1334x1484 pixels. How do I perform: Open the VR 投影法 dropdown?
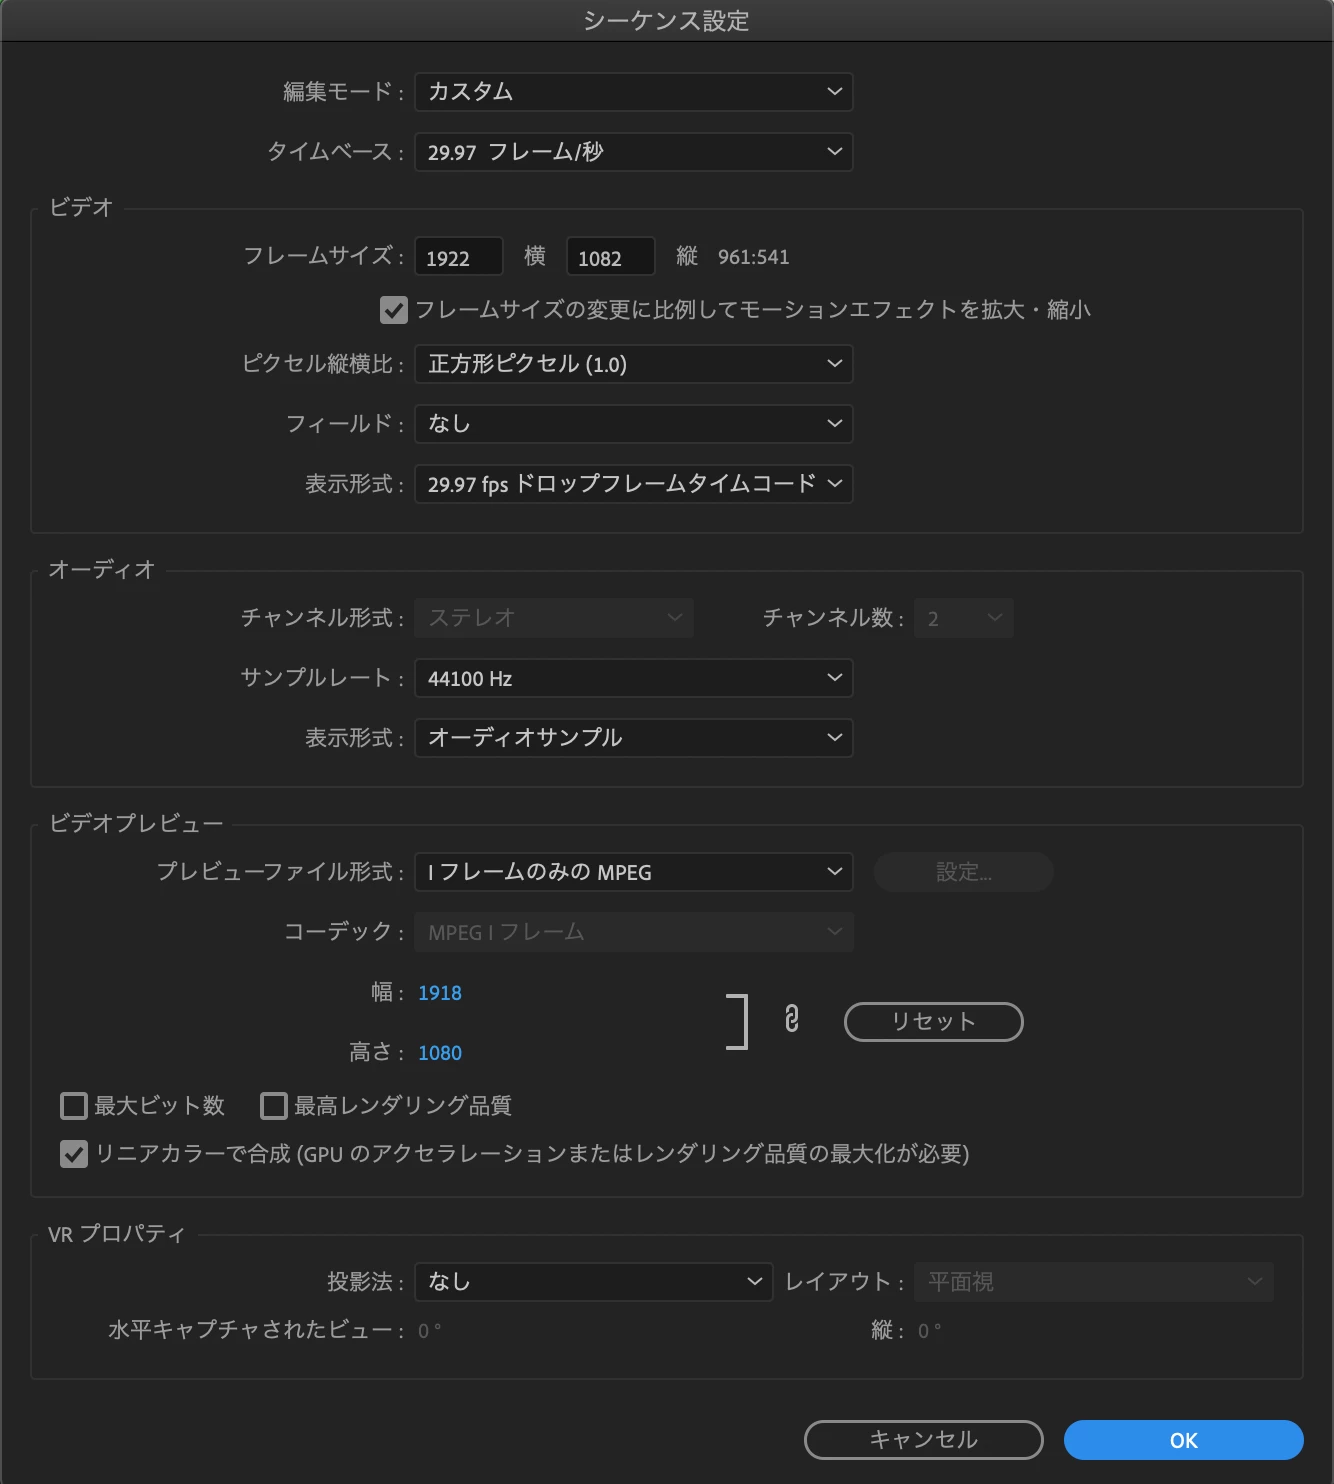594,1282
